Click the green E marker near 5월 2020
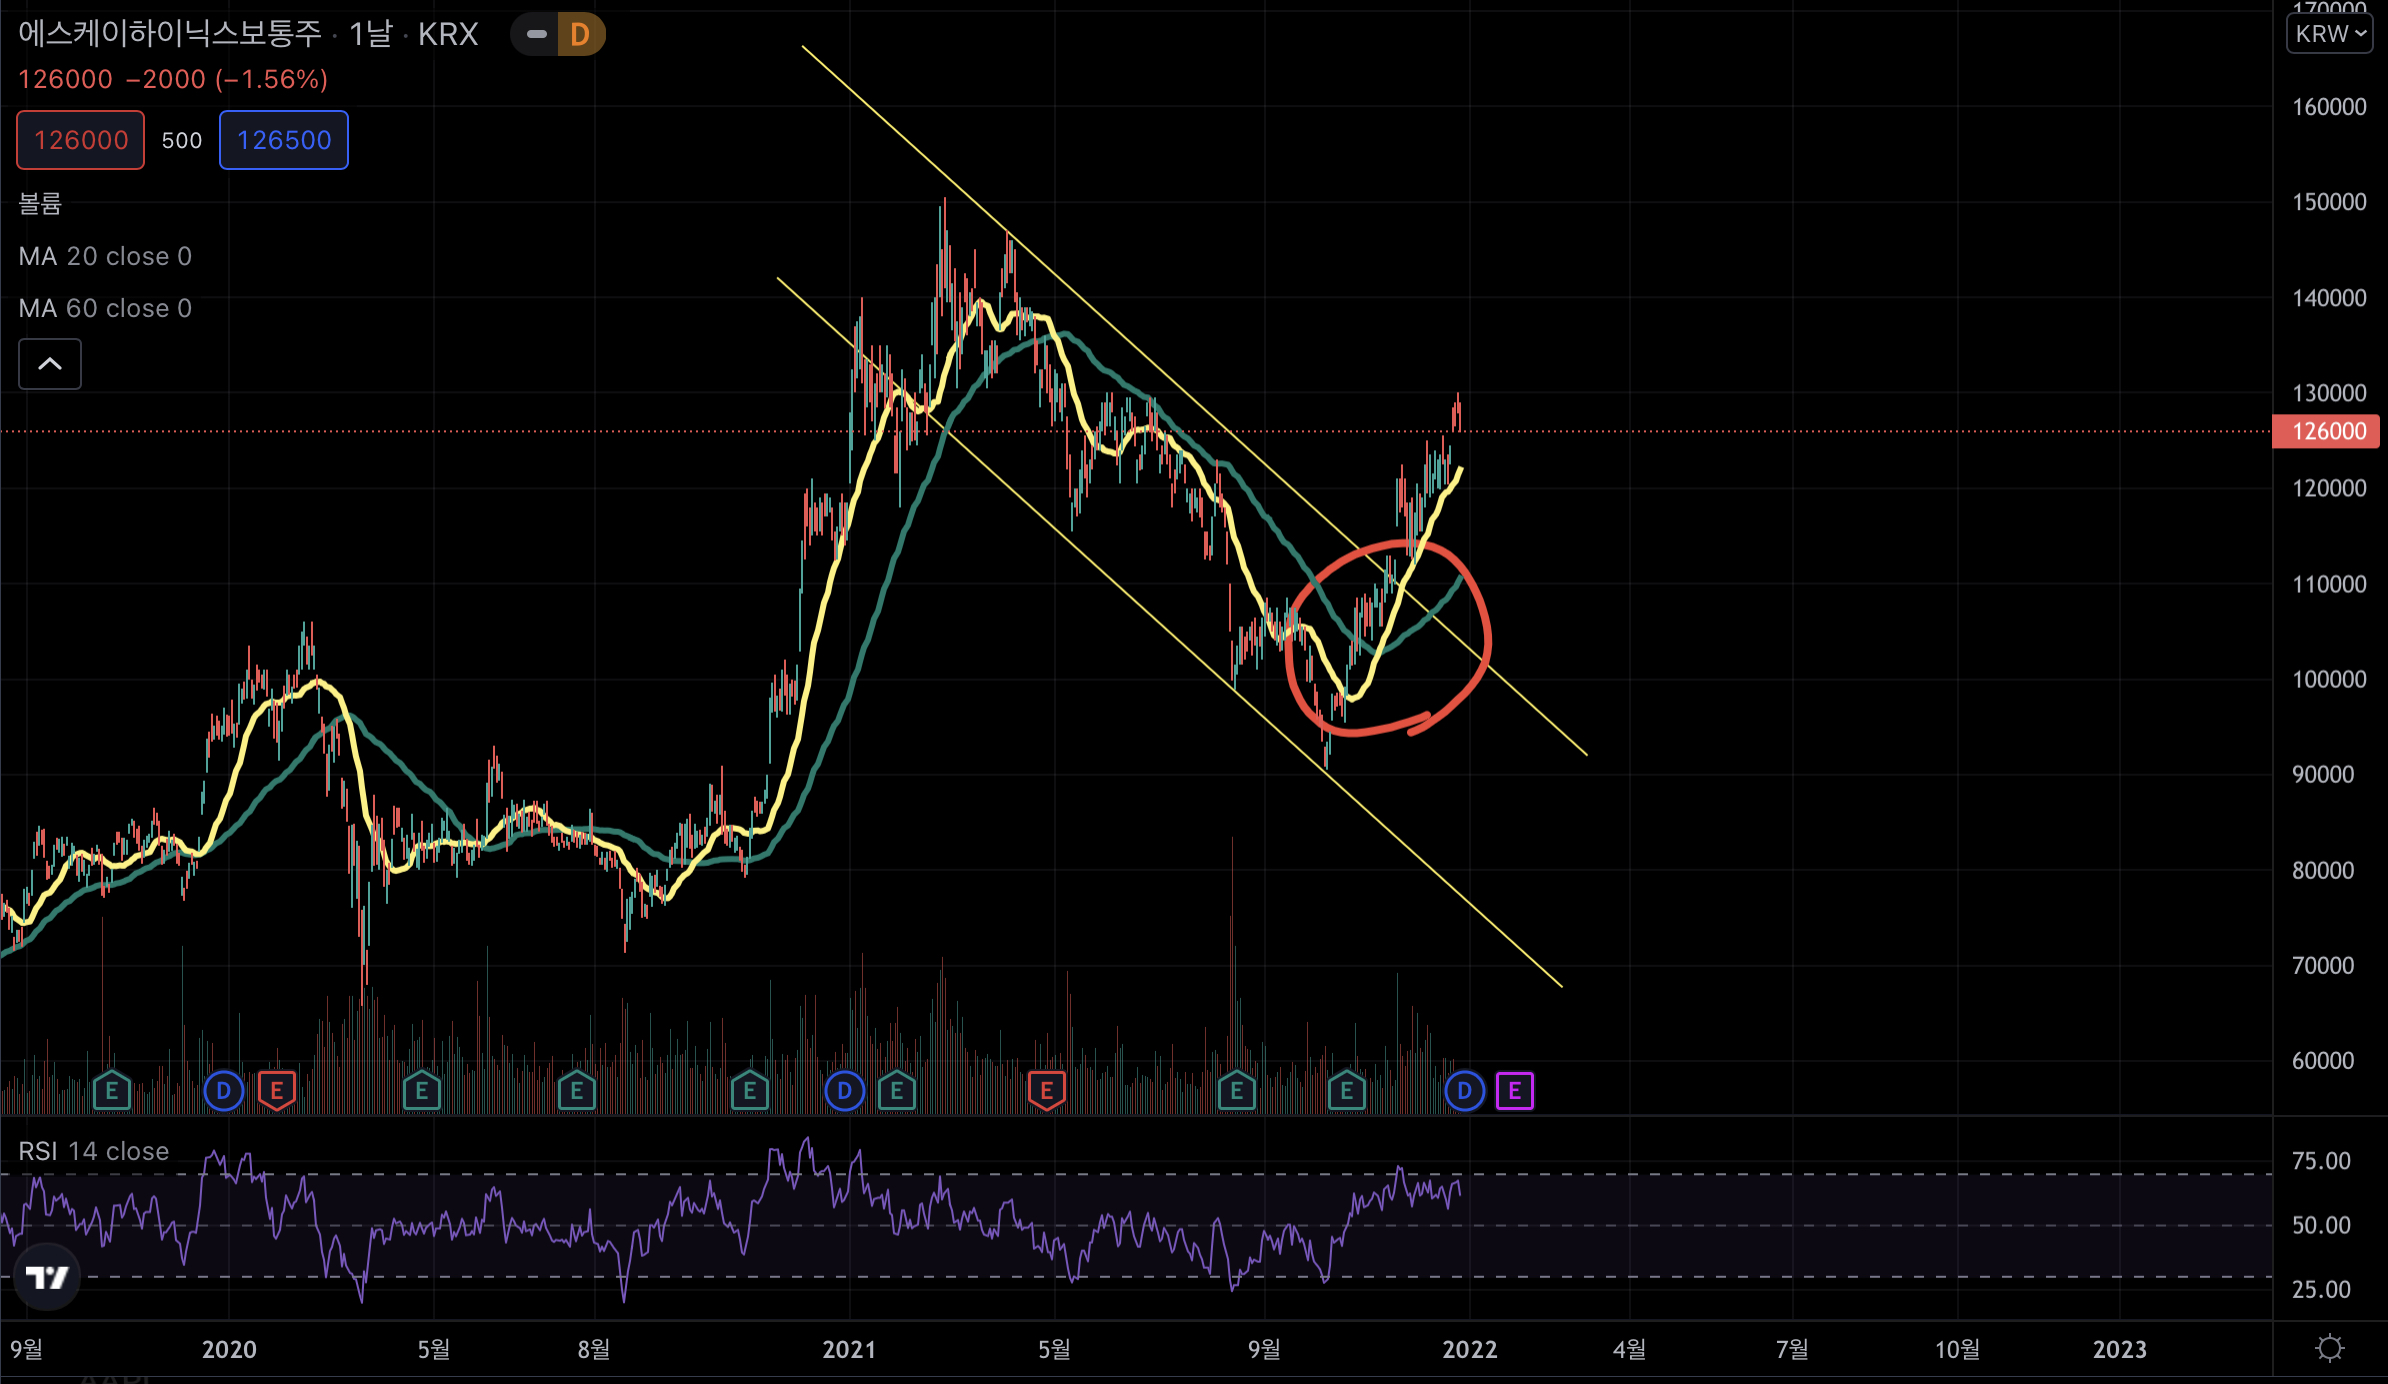2388x1384 pixels. click(422, 1091)
